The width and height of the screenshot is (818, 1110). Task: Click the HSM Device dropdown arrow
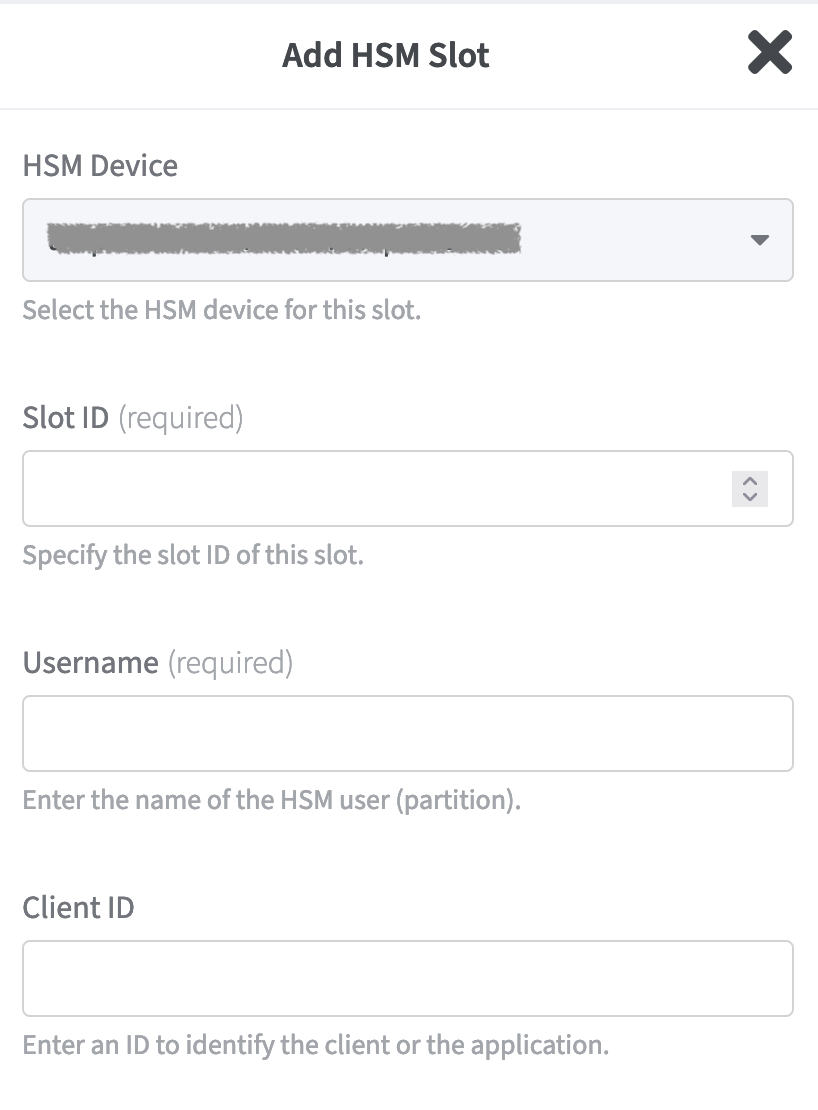(759, 240)
